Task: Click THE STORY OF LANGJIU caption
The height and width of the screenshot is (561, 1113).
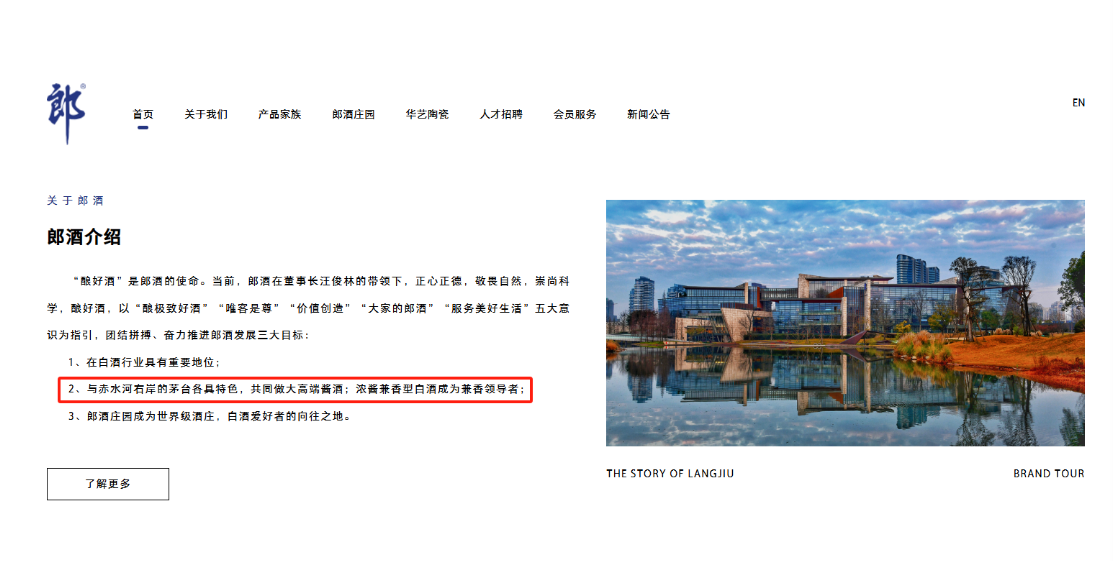Action: click(670, 474)
